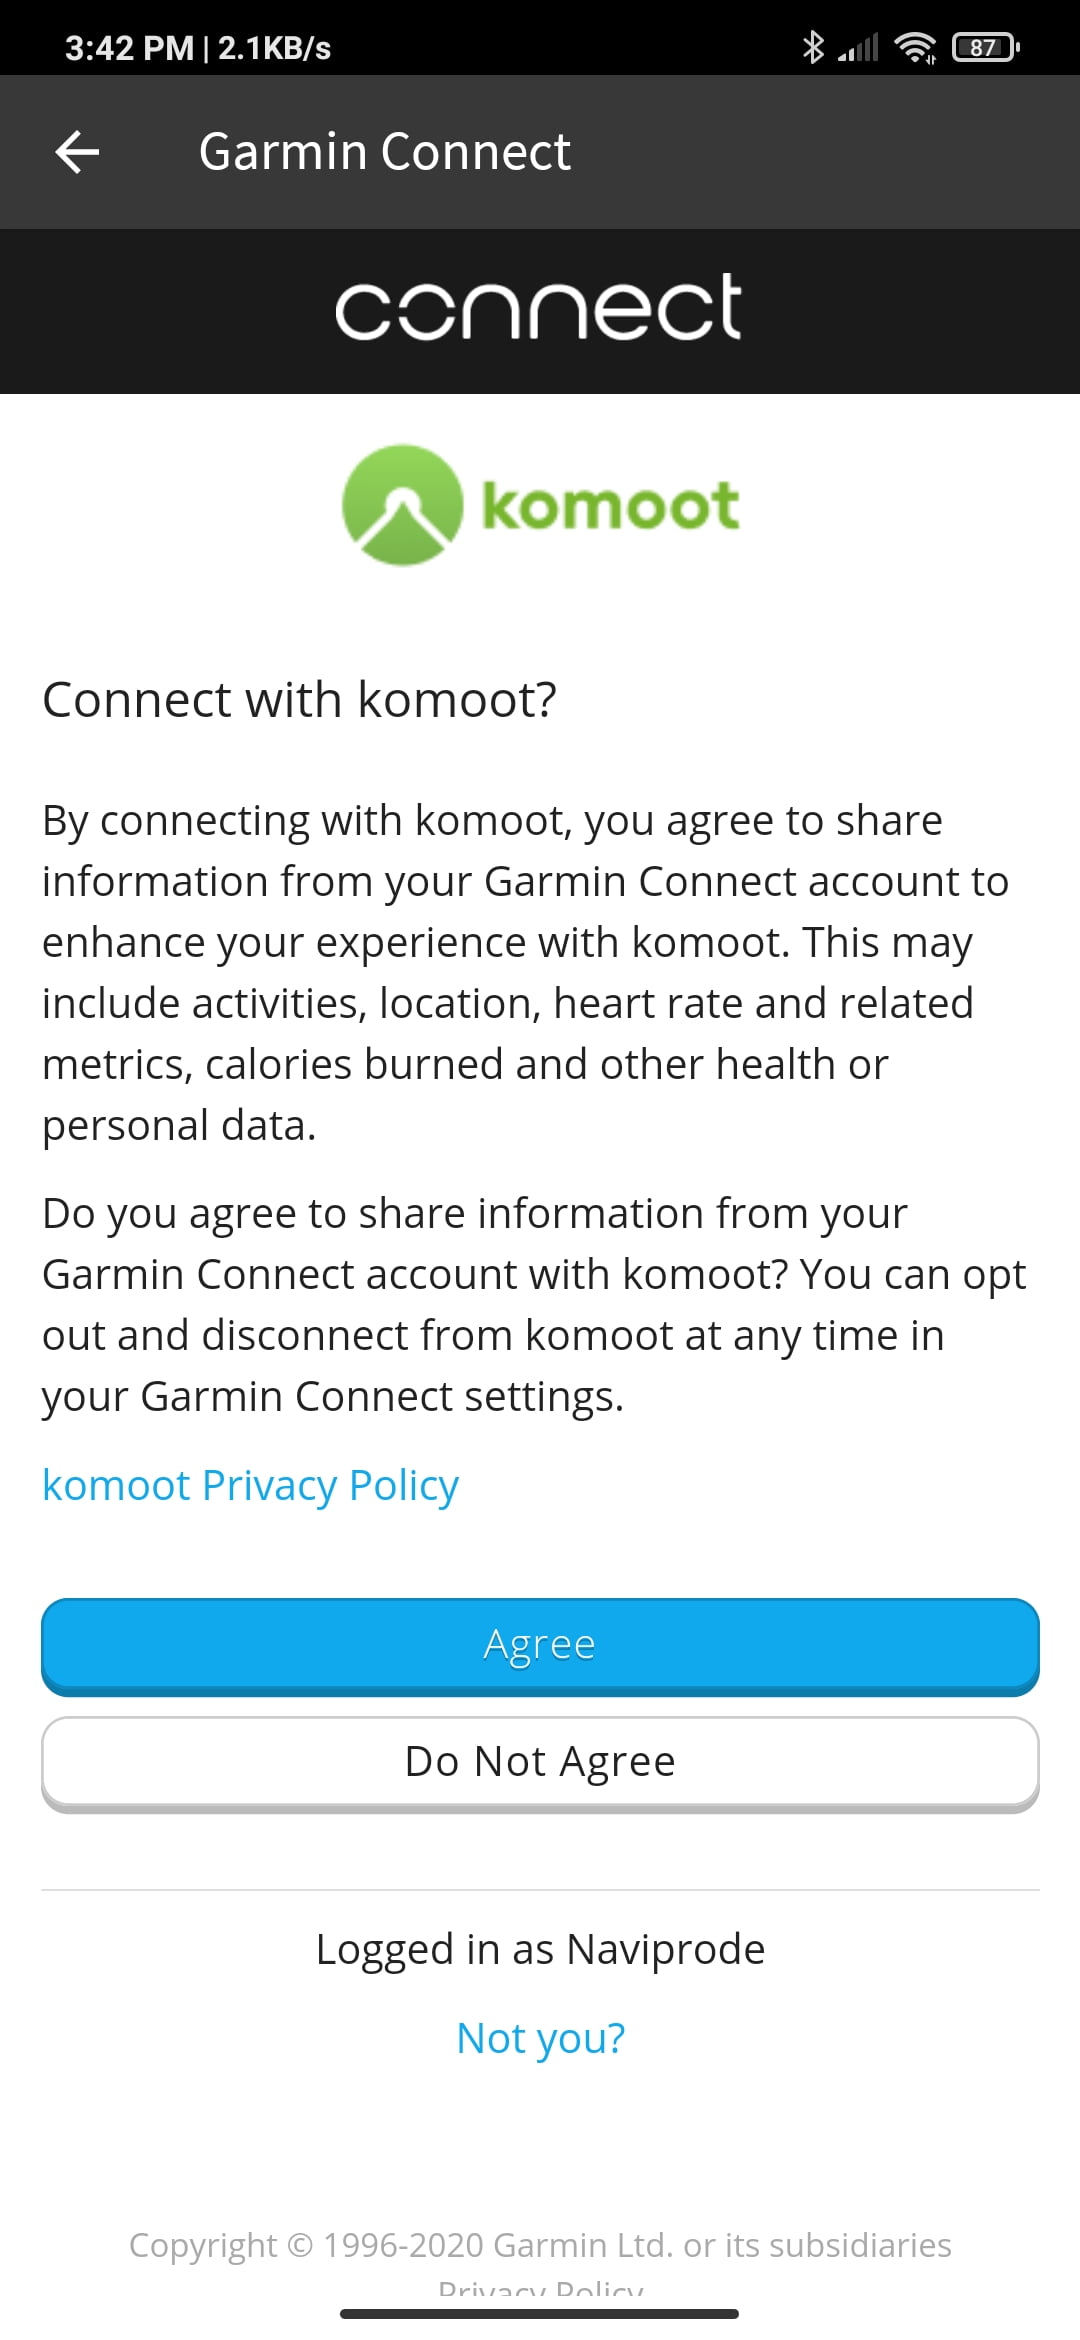Tap Logged in as Naviprode text
Image resolution: width=1080 pixels, height=2340 pixels.
540,1949
